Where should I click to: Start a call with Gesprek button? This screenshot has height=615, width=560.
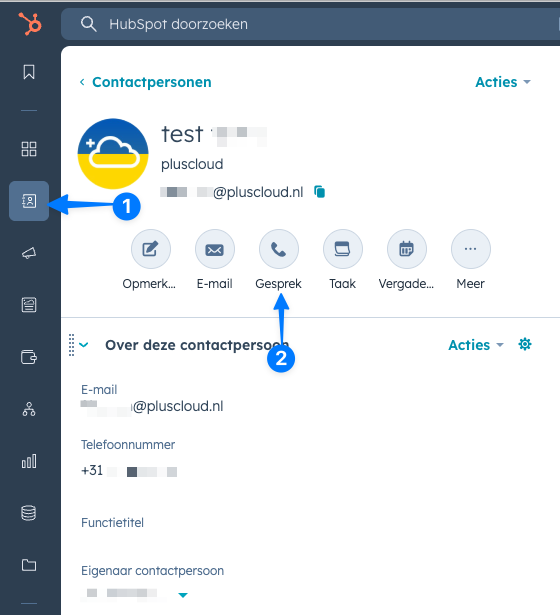(279, 249)
